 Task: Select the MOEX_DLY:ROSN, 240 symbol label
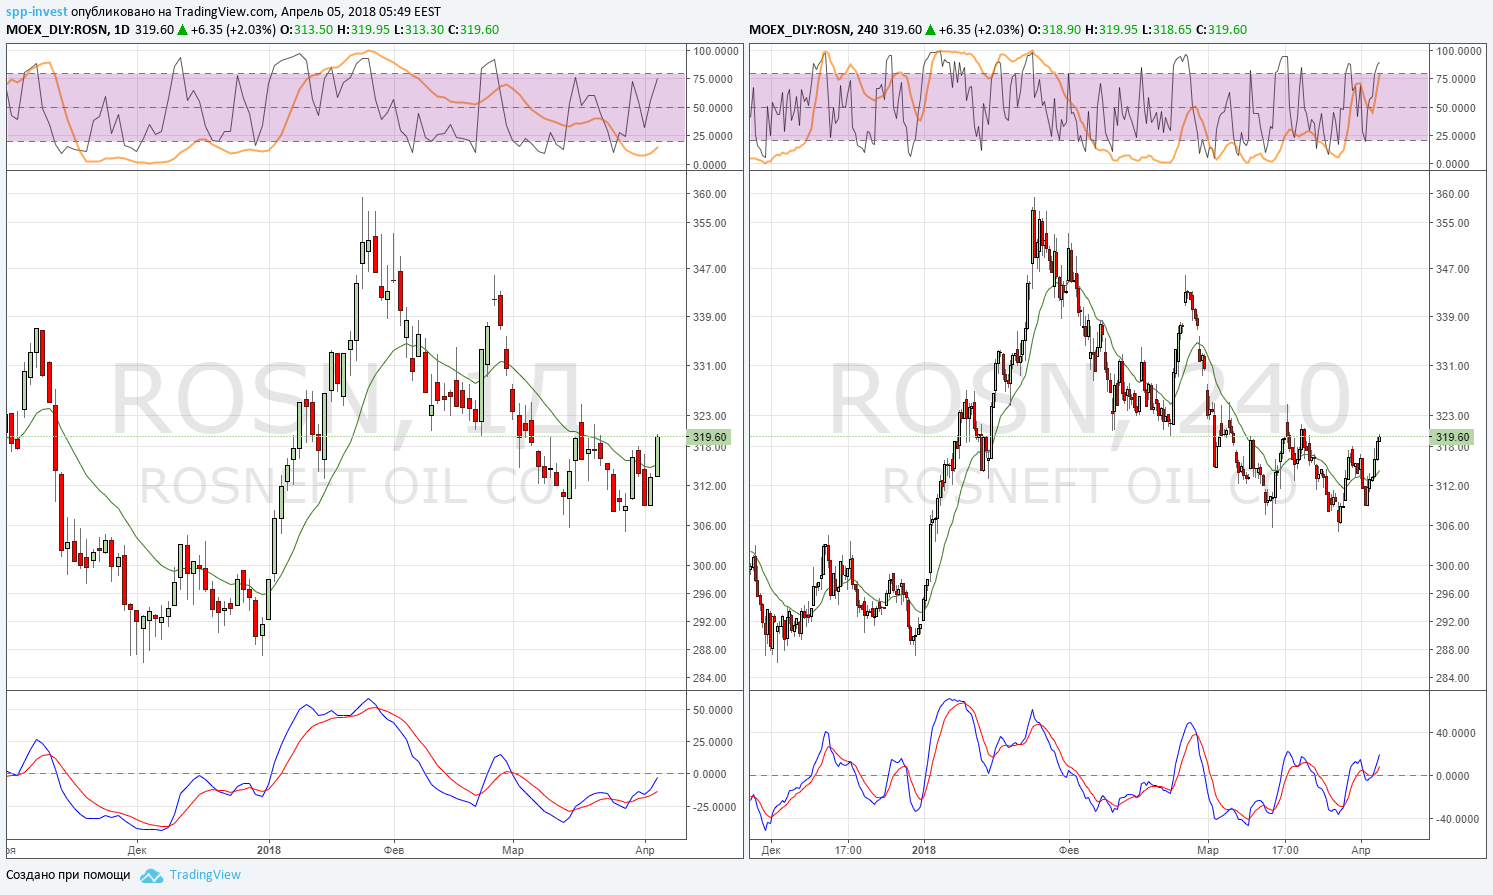click(x=814, y=30)
